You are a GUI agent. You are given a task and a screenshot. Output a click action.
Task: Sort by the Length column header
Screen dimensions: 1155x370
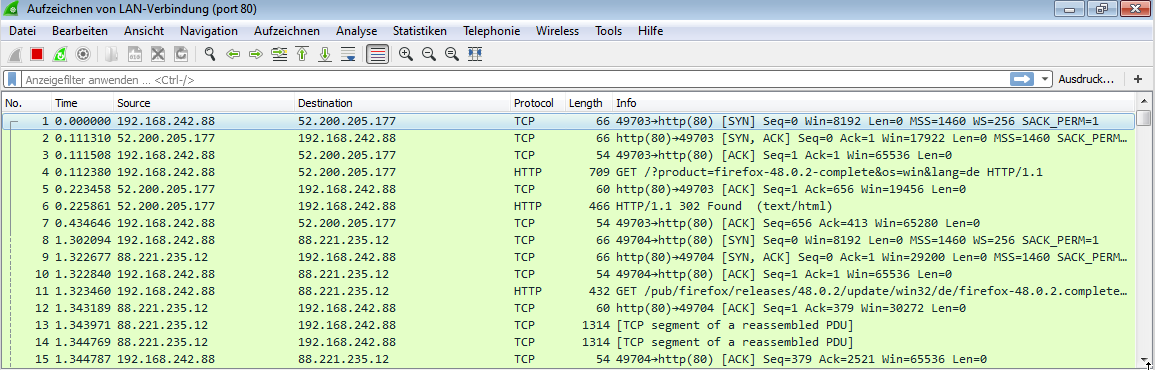point(588,103)
